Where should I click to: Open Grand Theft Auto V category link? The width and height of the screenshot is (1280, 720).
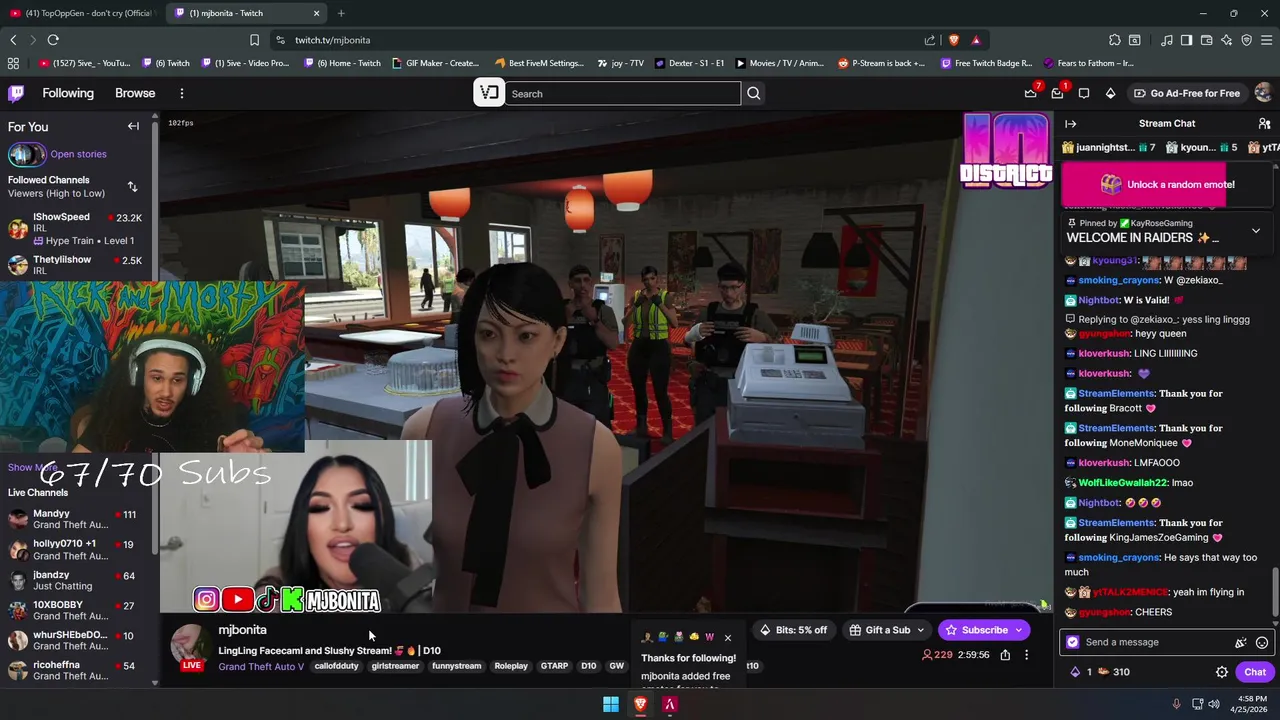click(261, 666)
